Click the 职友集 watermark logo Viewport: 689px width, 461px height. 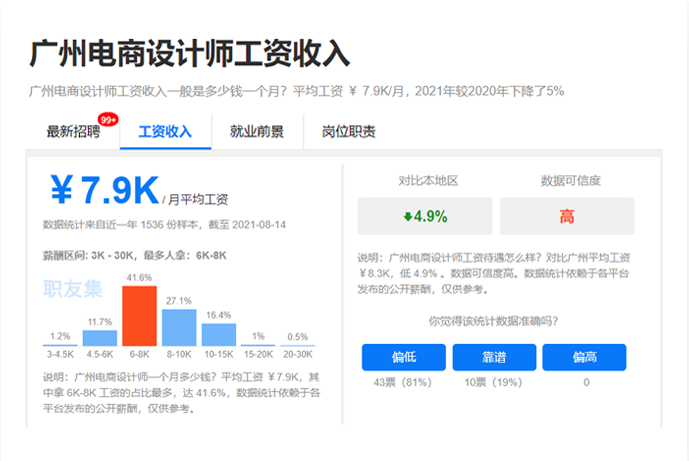[x=73, y=289]
